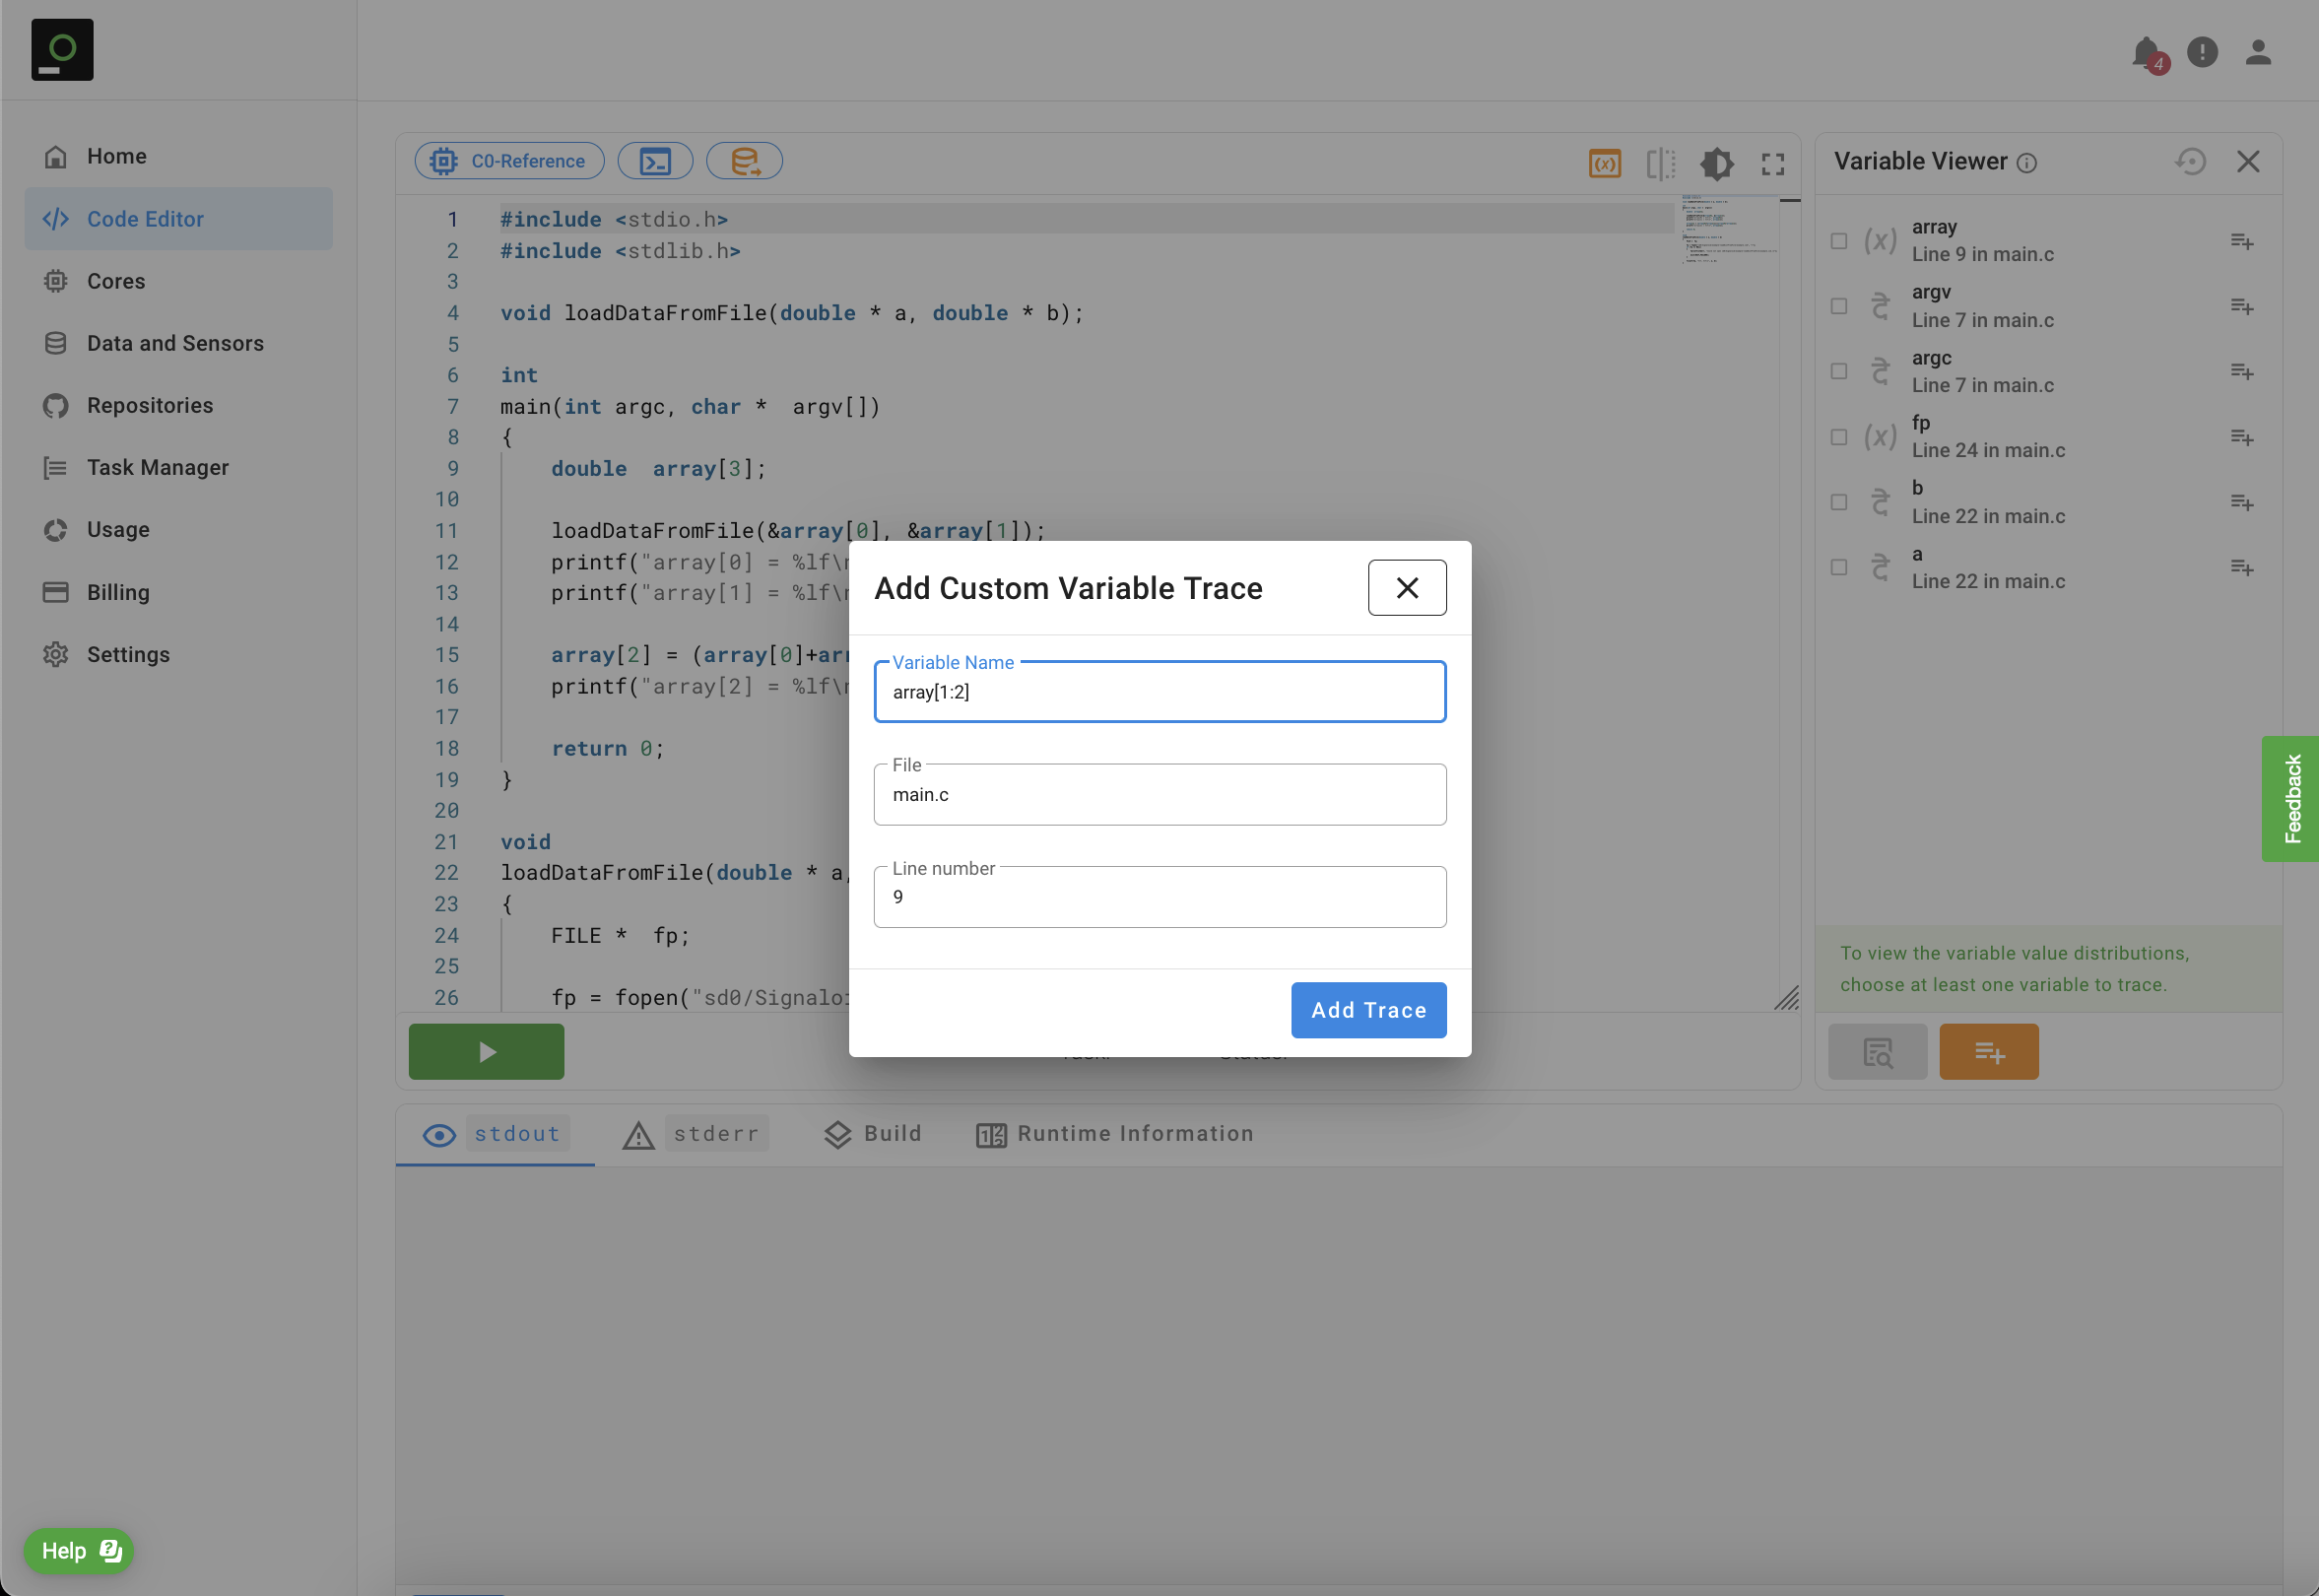The width and height of the screenshot is (2319, 1596).
Task: Click the split editor view icon
Action: pyautogui.click(x=1660, y=164)
